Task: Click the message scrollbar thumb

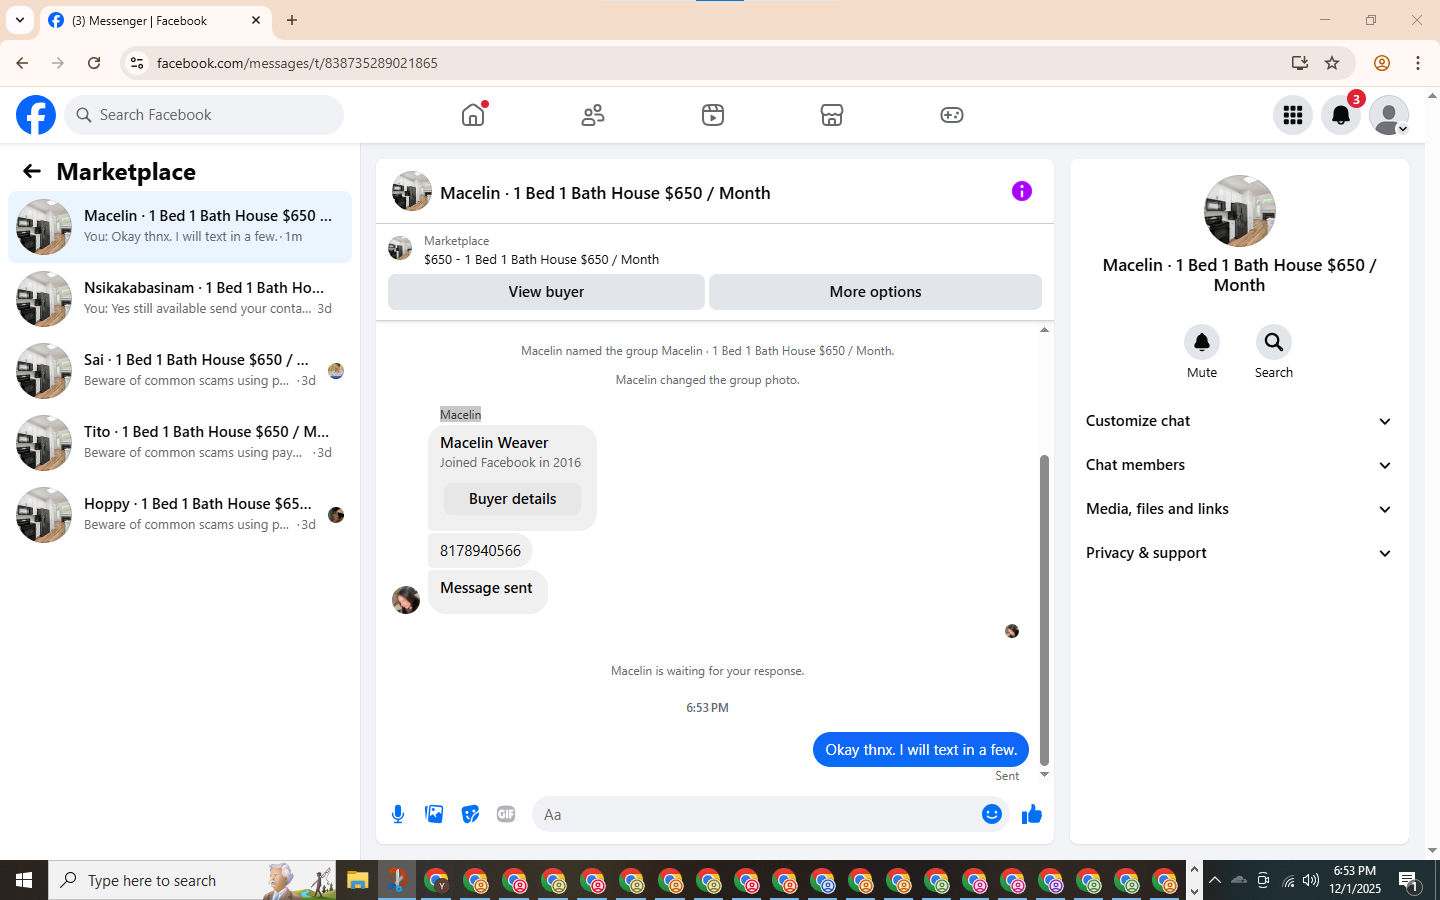Action: [1044, 610]
